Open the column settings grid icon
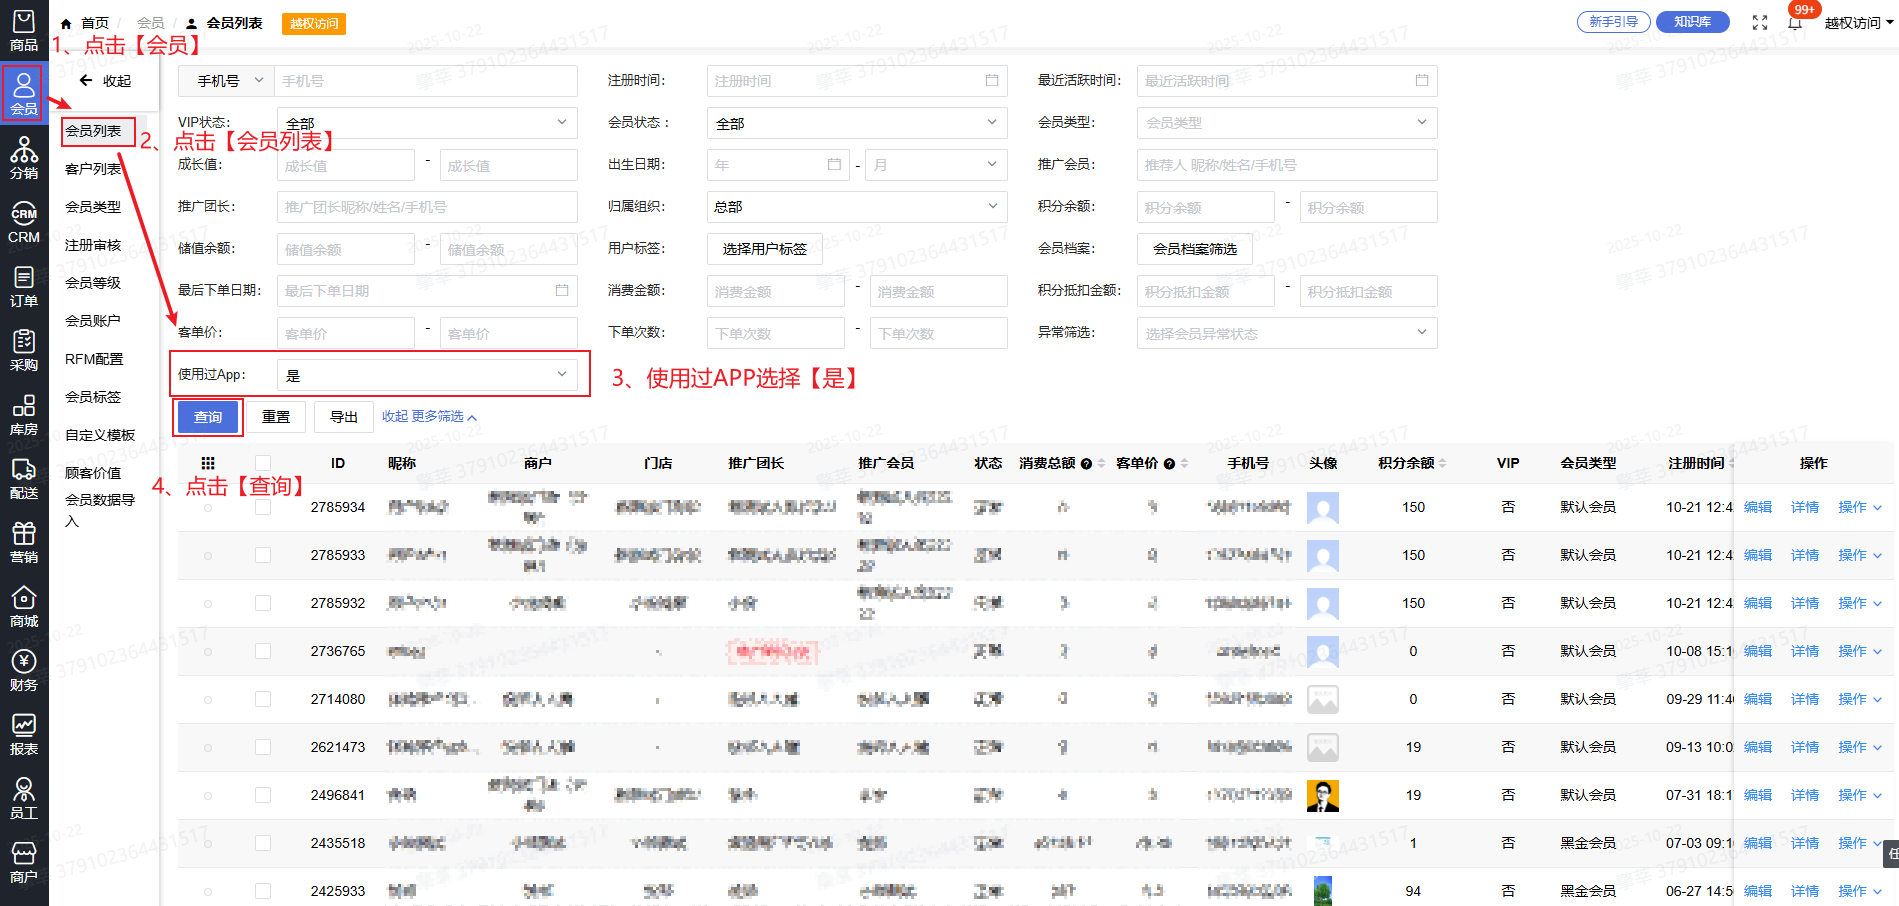This screenshot has width=1899, height=906. point(208,463)
